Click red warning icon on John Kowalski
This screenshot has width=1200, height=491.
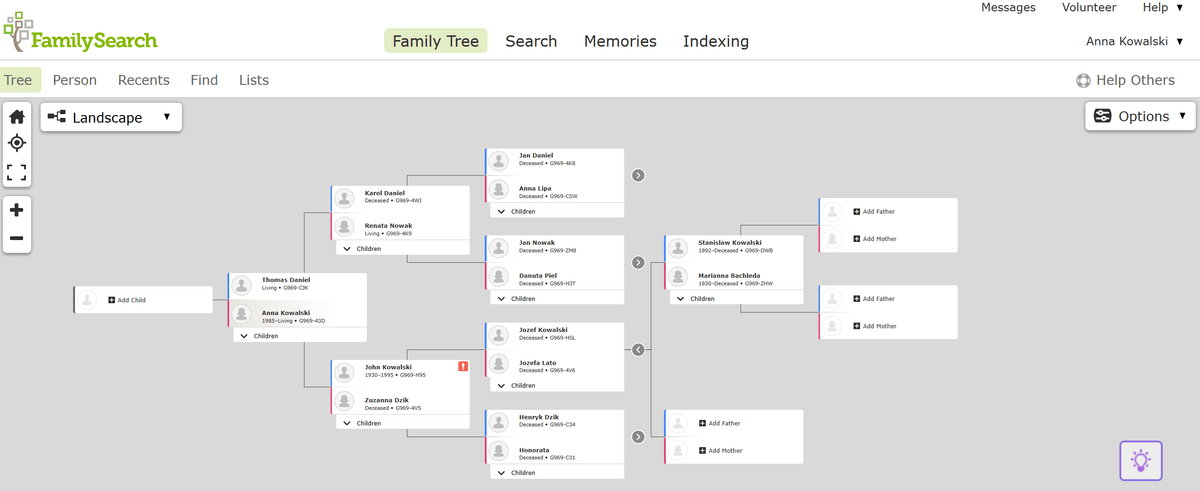coord(462,366)
